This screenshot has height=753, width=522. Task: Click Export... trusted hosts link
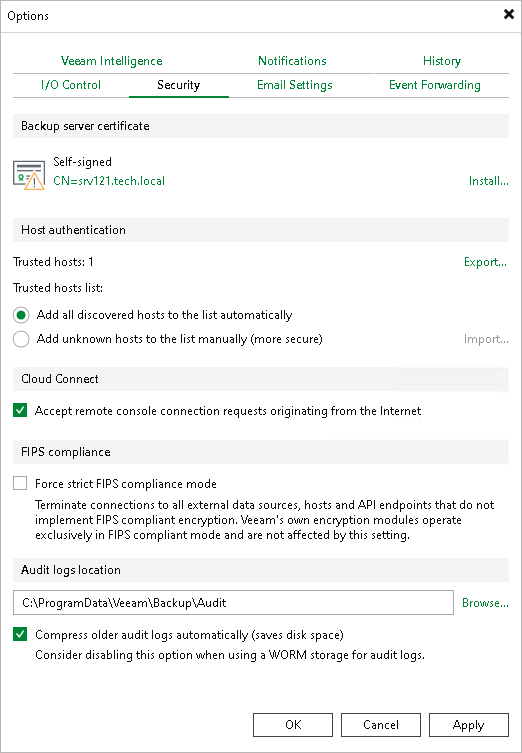(485, 262)
